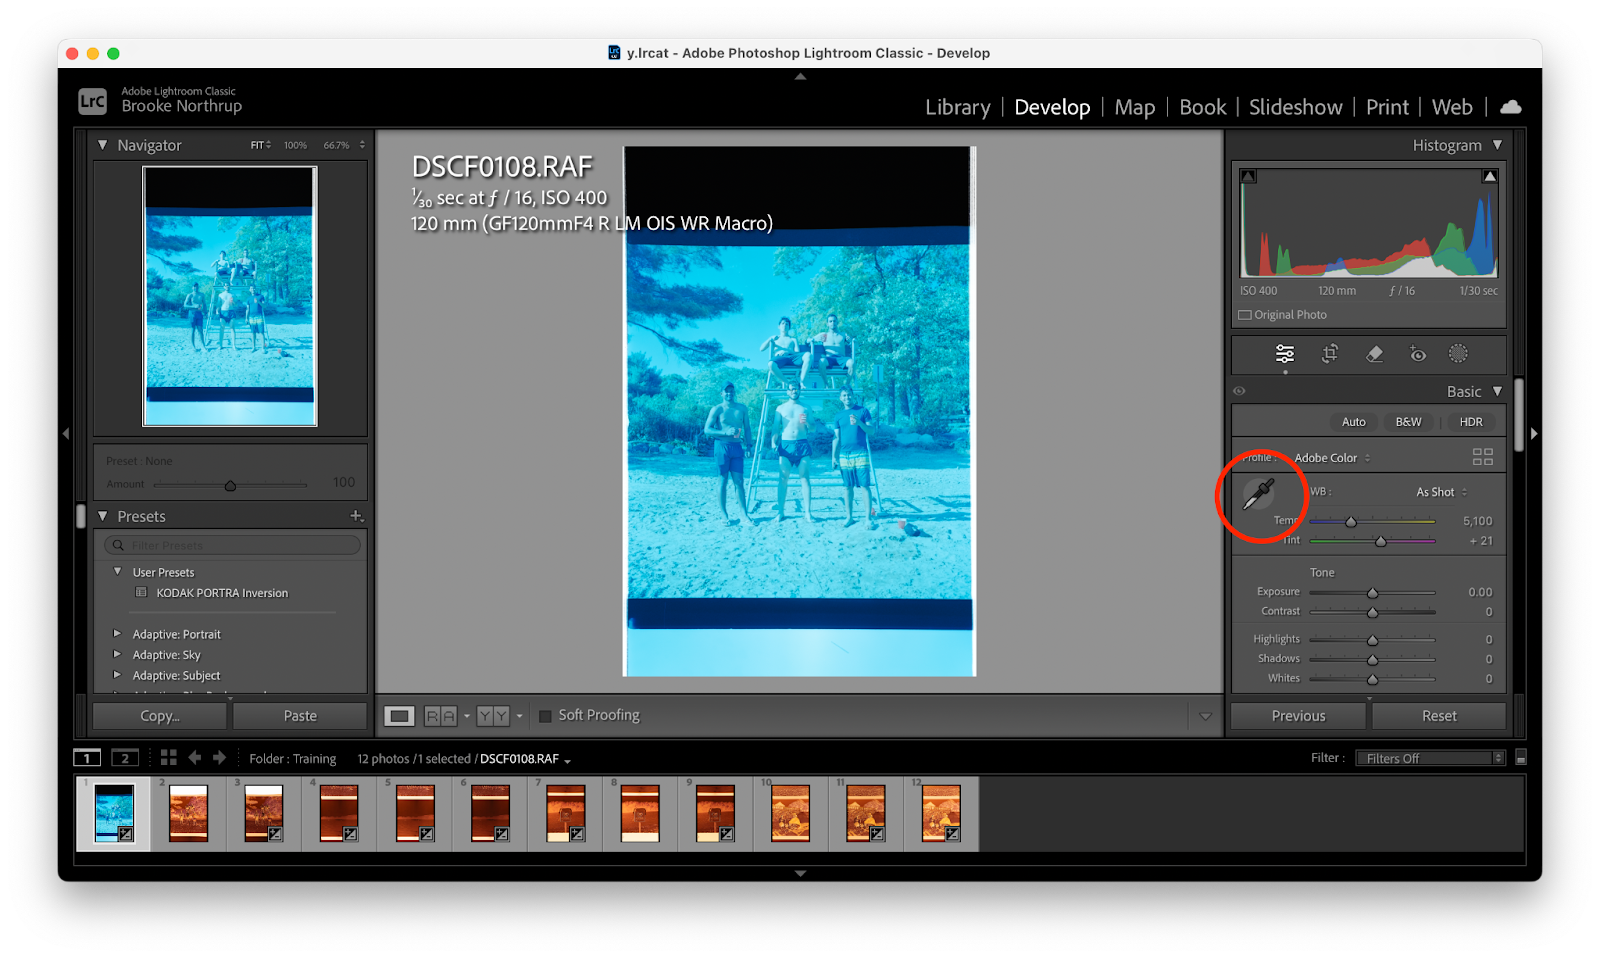Hide the left panel group arrow

(66, 434)
